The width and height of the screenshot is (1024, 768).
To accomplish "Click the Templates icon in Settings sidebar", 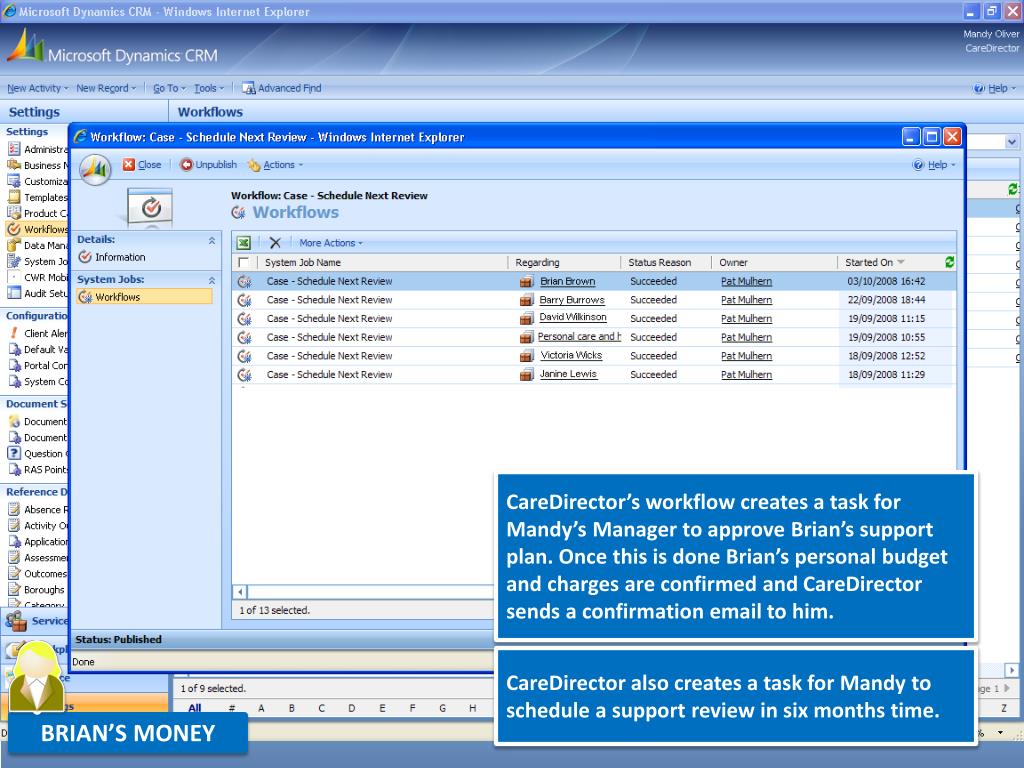I will point(14,197).
